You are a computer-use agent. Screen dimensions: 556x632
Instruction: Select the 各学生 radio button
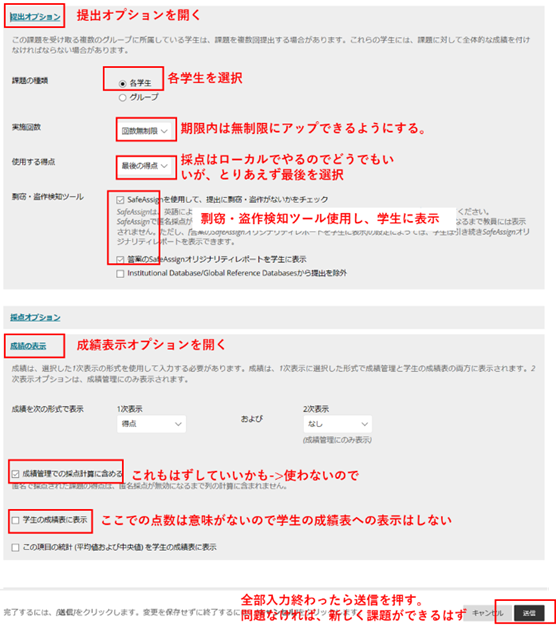point(123,83)
